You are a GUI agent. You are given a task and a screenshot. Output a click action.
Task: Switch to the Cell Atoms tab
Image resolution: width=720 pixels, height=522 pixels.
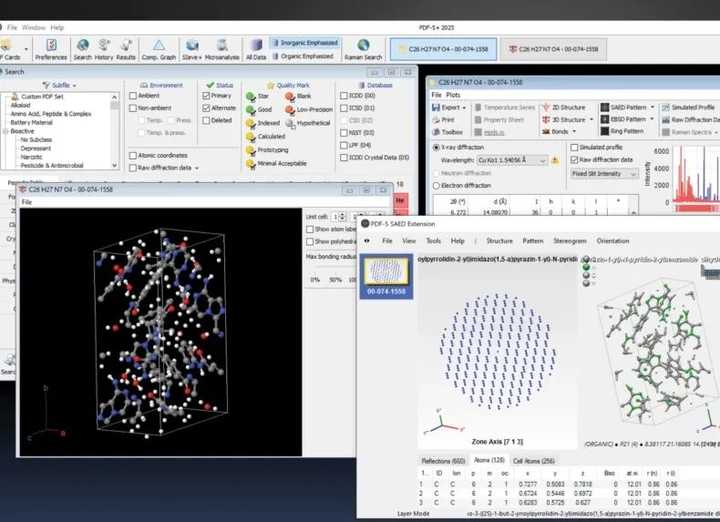[533, 460]
